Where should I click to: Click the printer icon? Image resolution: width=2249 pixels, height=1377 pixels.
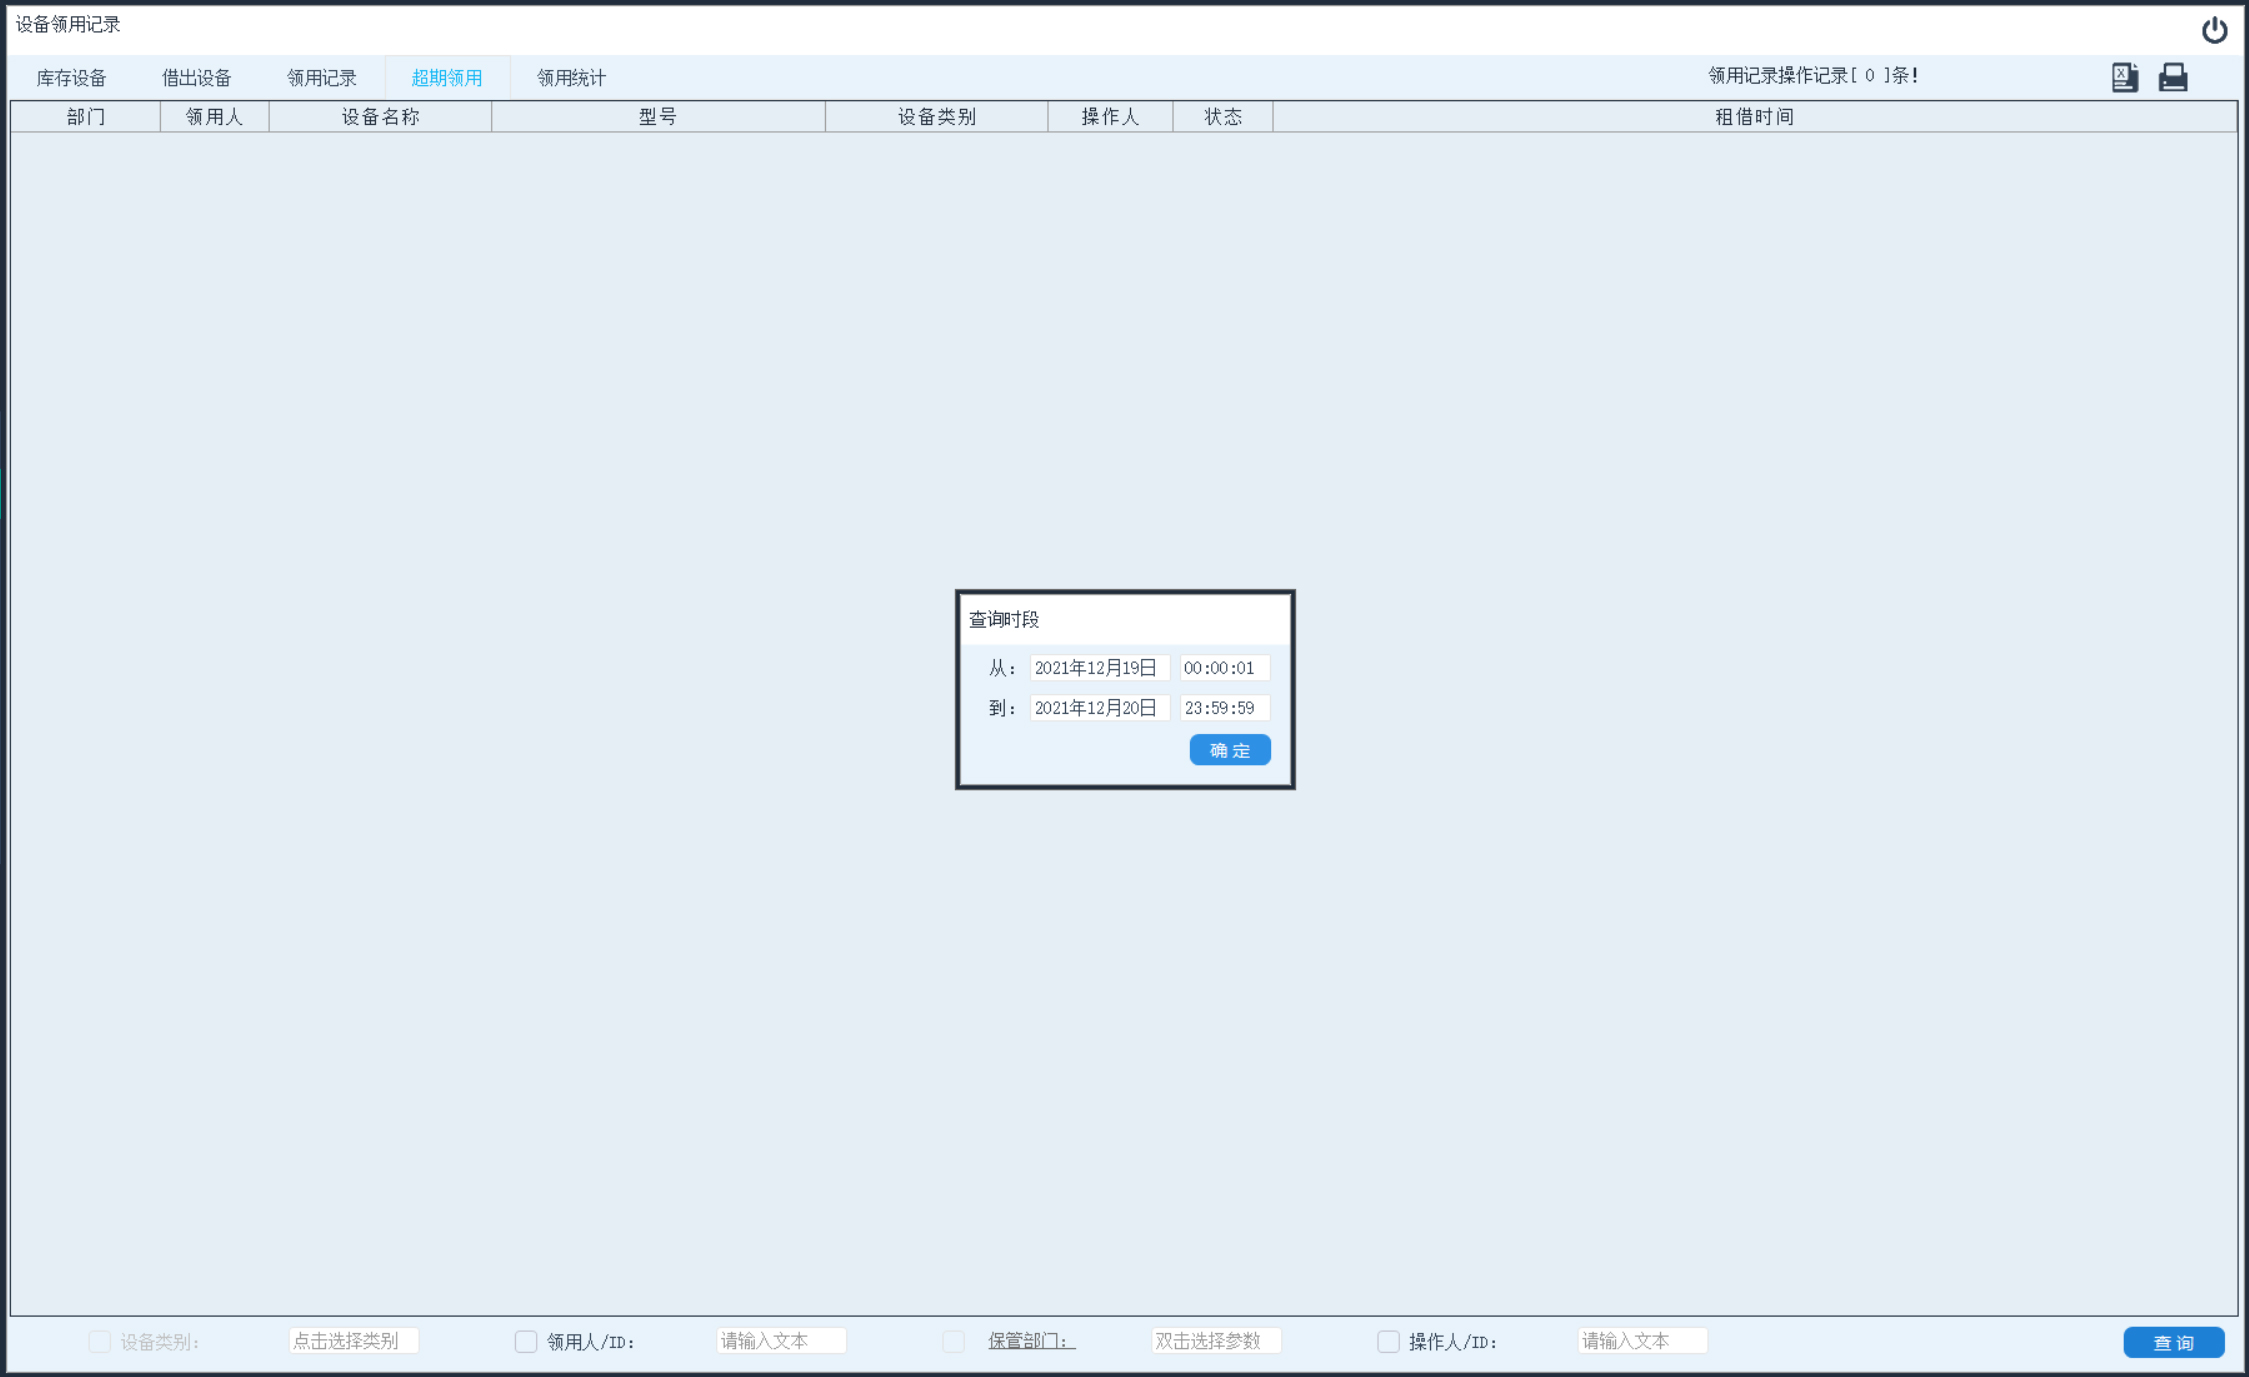2173,77
